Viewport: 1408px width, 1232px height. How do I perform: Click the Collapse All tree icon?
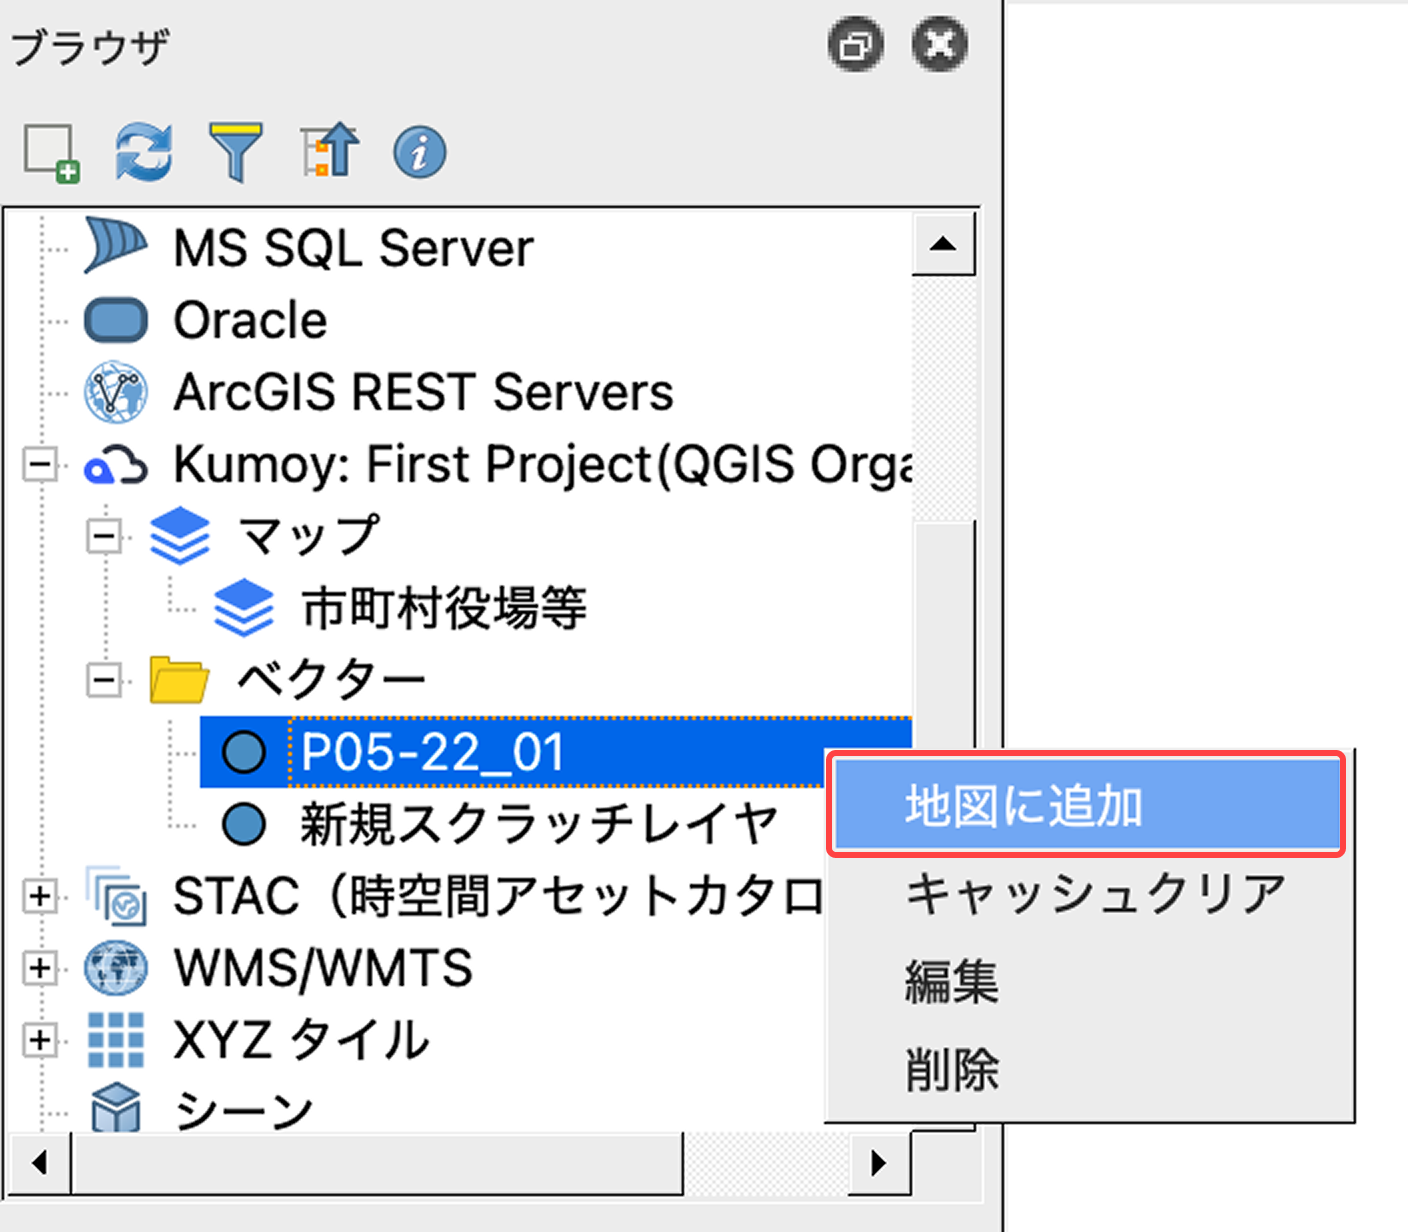coord(329,153)
